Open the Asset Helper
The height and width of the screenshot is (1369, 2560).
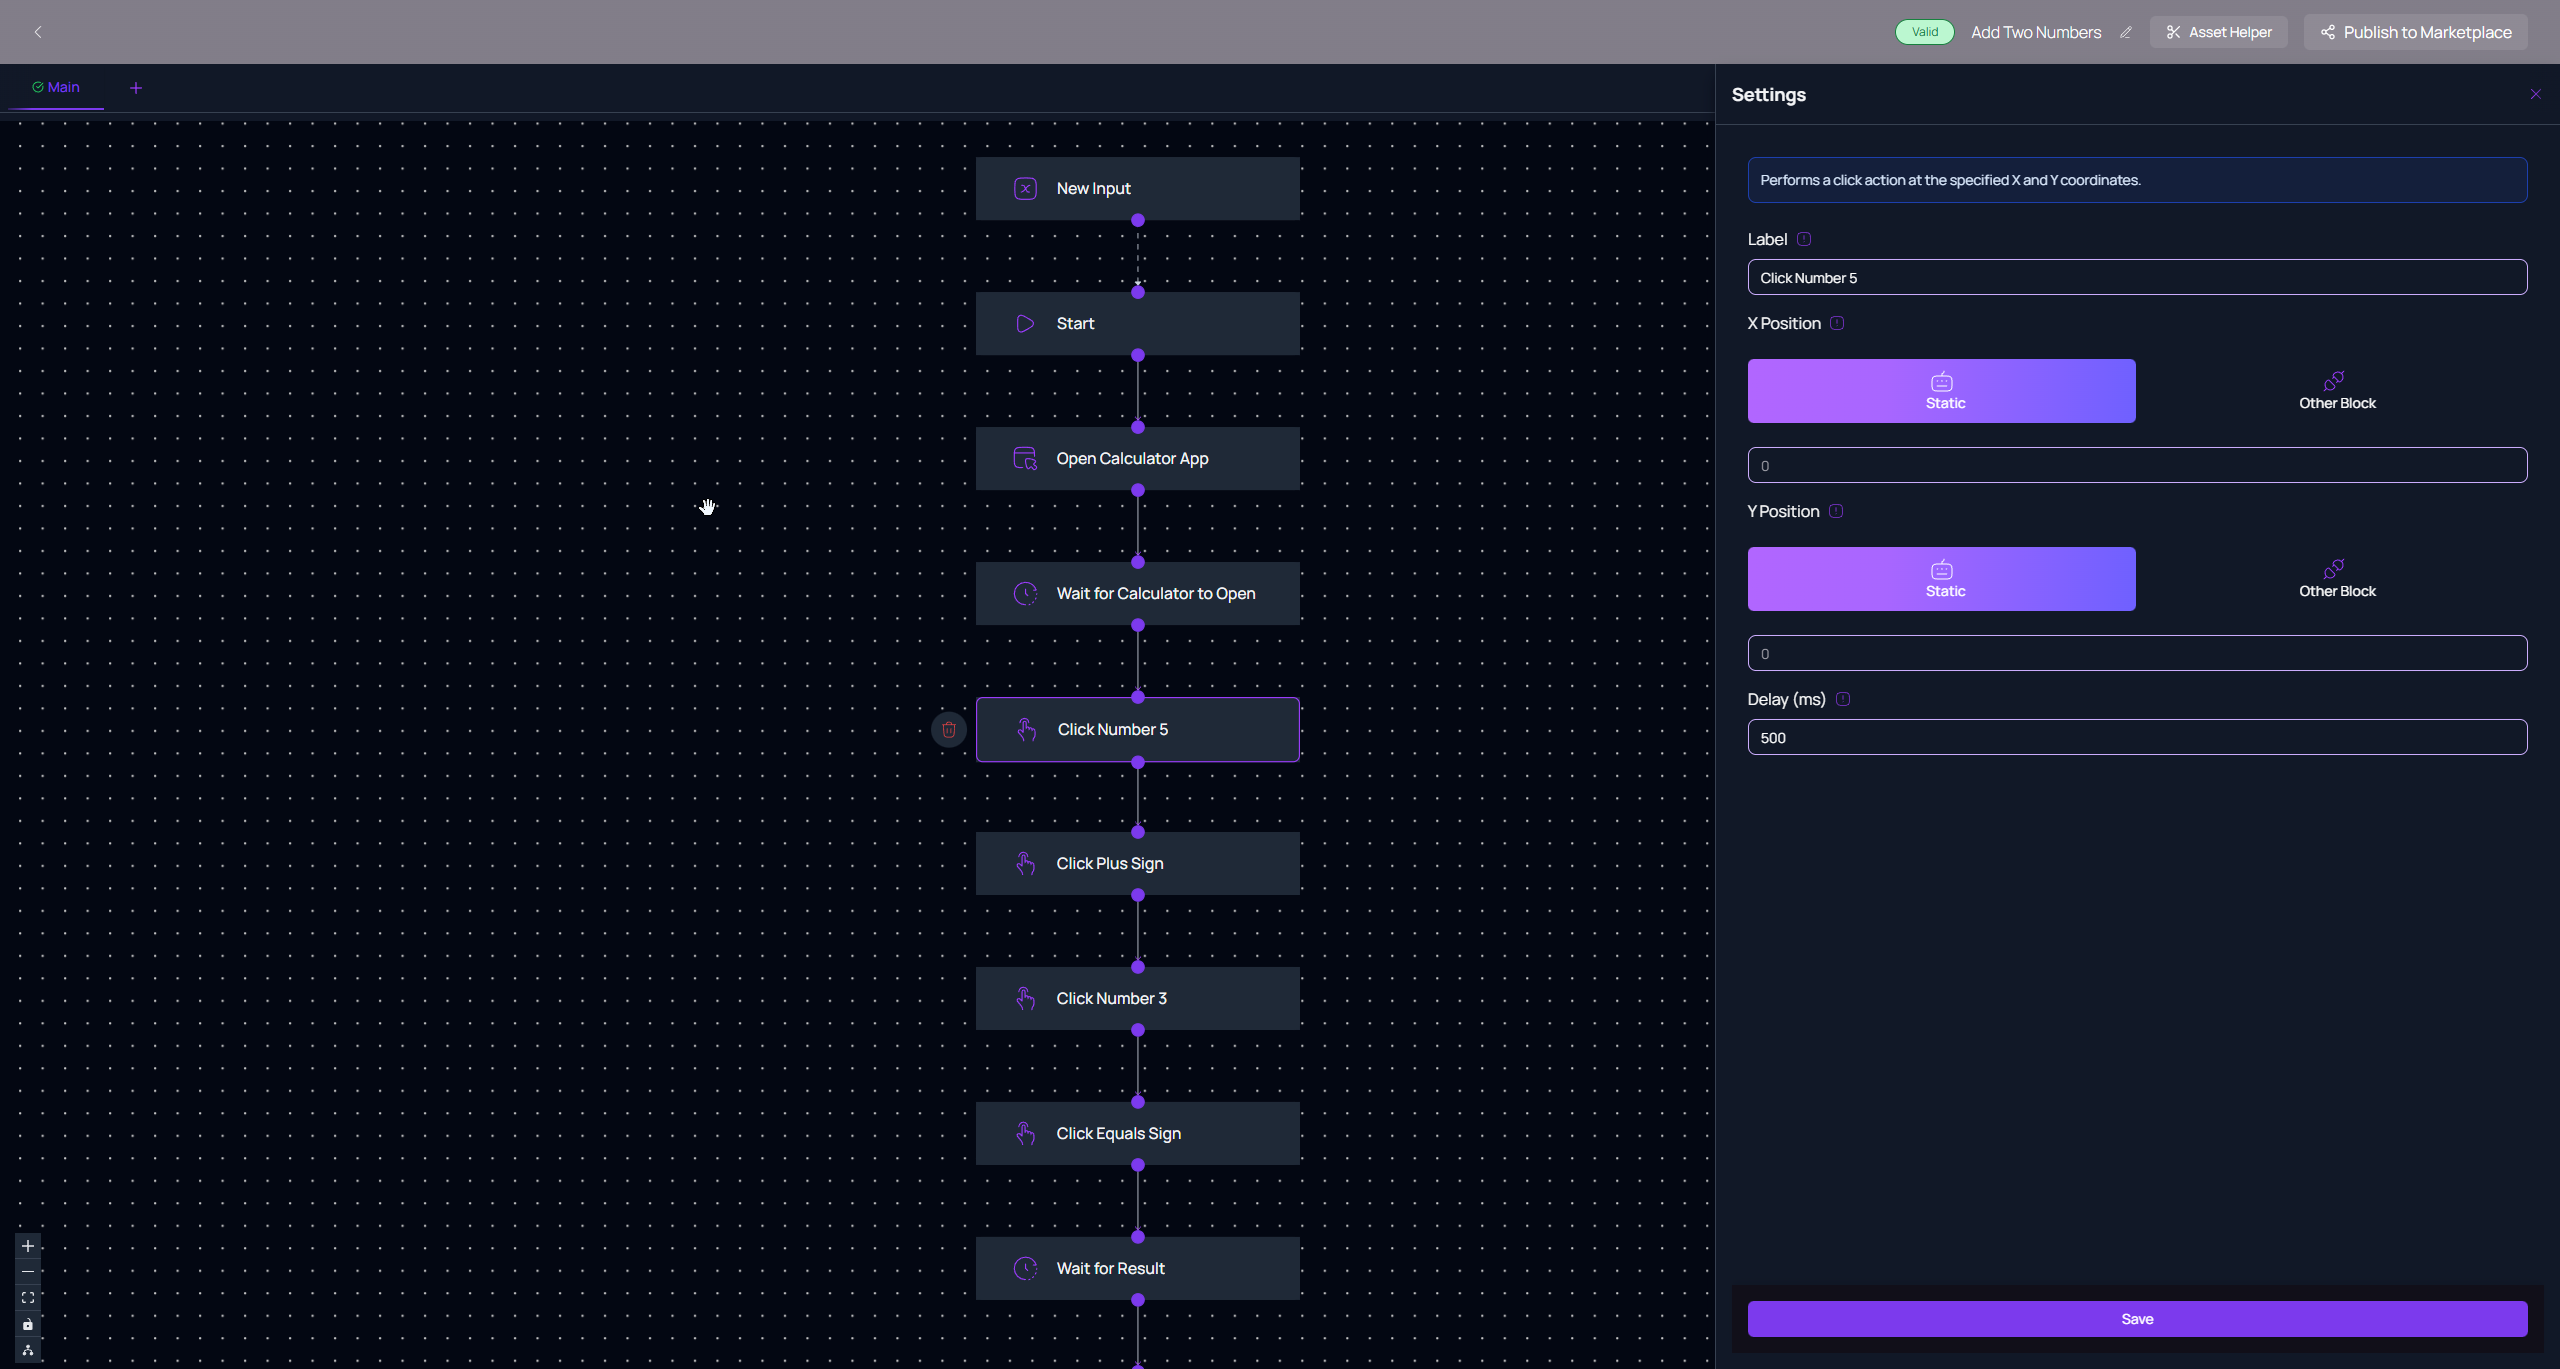tap(2218, 32)
